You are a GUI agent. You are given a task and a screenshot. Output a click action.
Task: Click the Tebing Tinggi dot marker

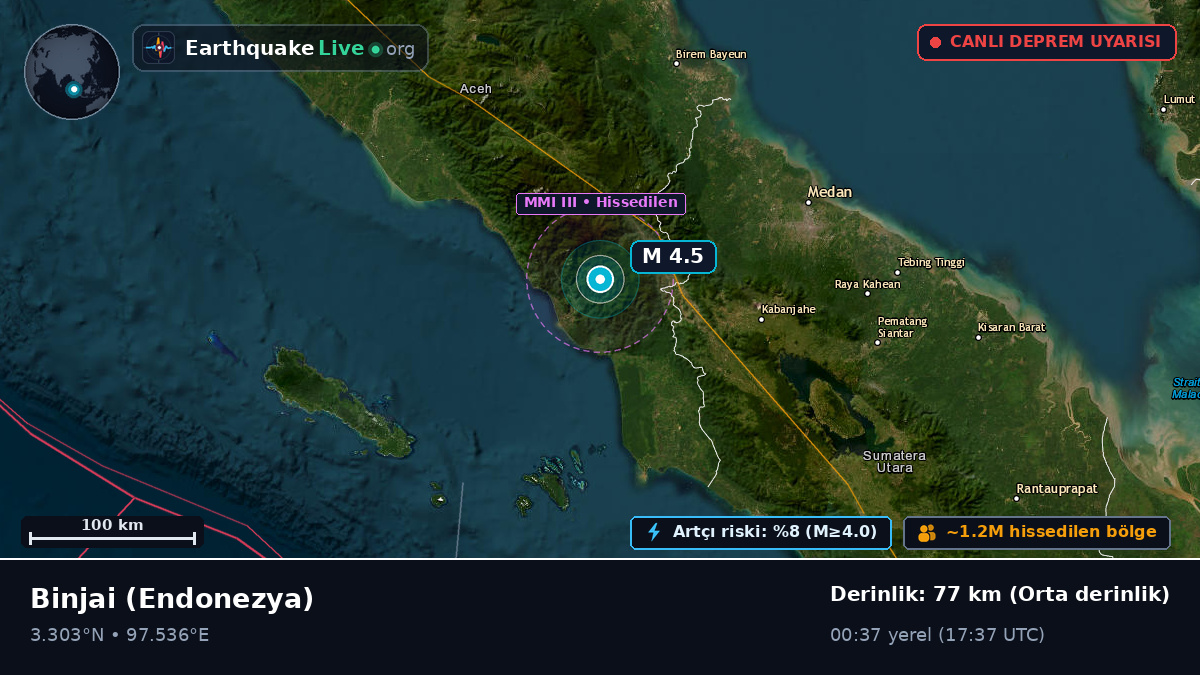[898, 272]
